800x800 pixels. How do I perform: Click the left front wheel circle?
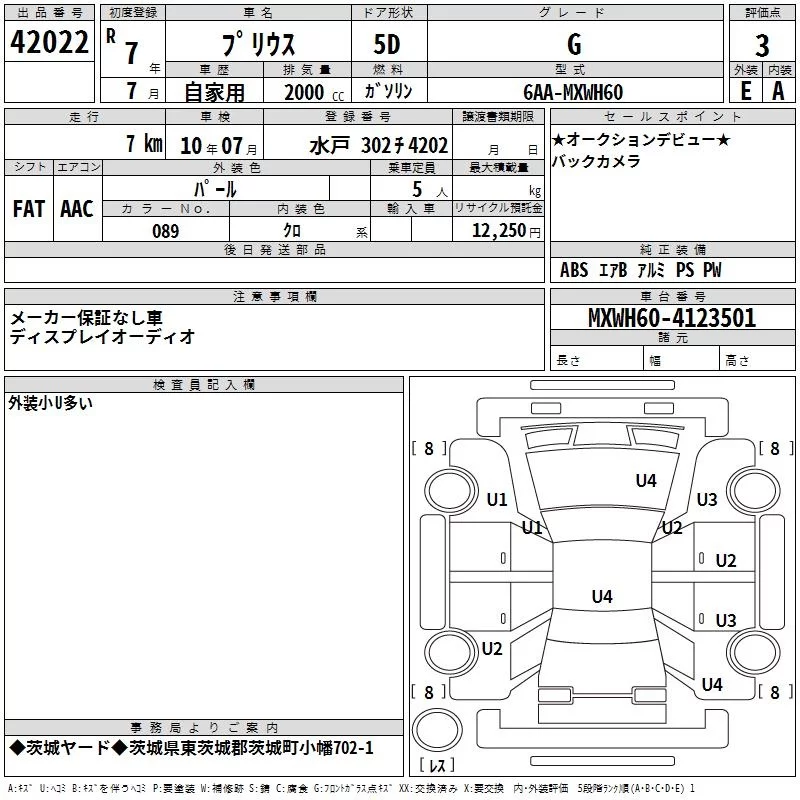coord(451,492)
